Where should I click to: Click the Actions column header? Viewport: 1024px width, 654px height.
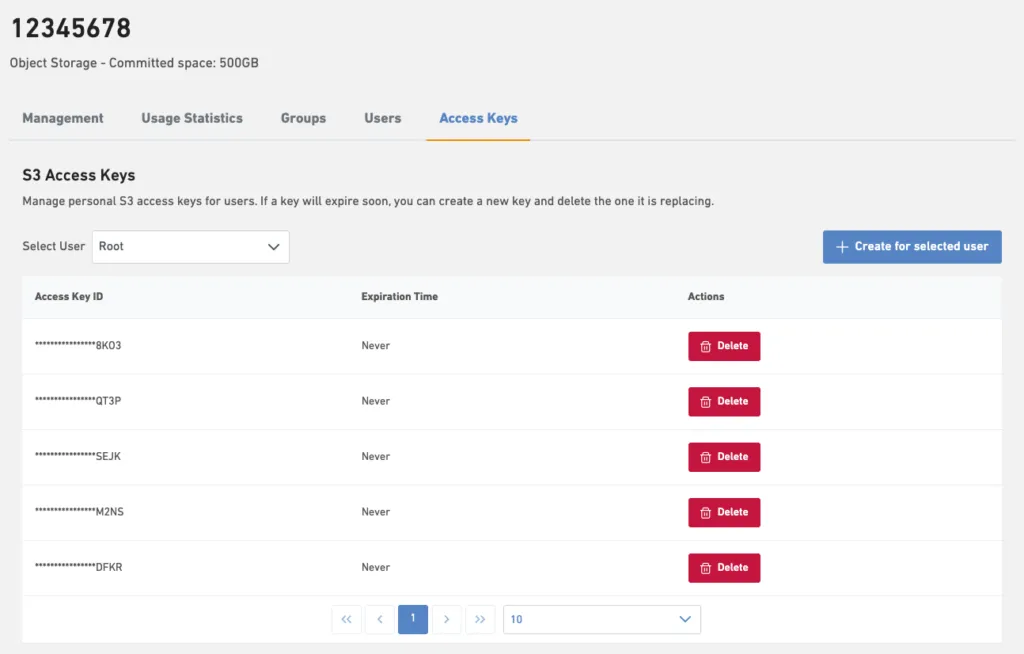(x=705, y=297)
